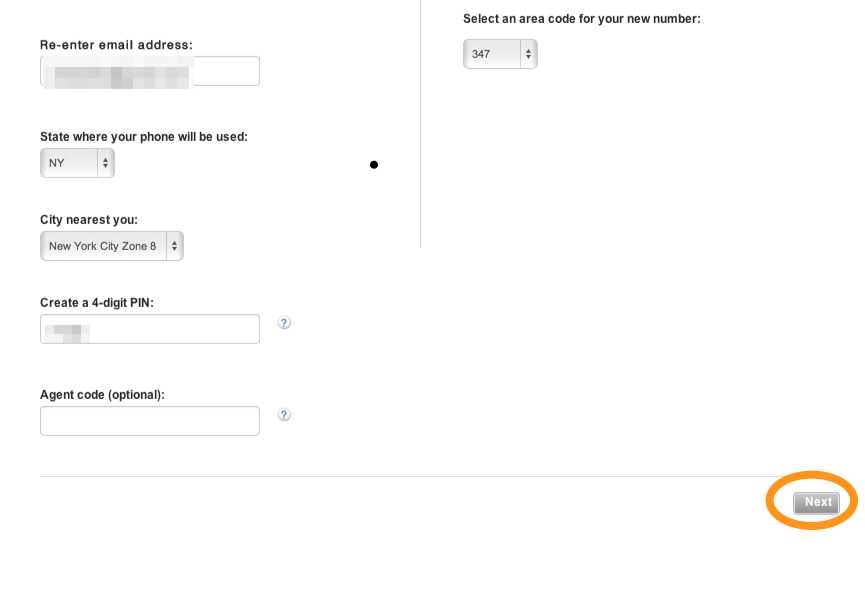Expand the City nearest you dropdown

pos(112,246)
